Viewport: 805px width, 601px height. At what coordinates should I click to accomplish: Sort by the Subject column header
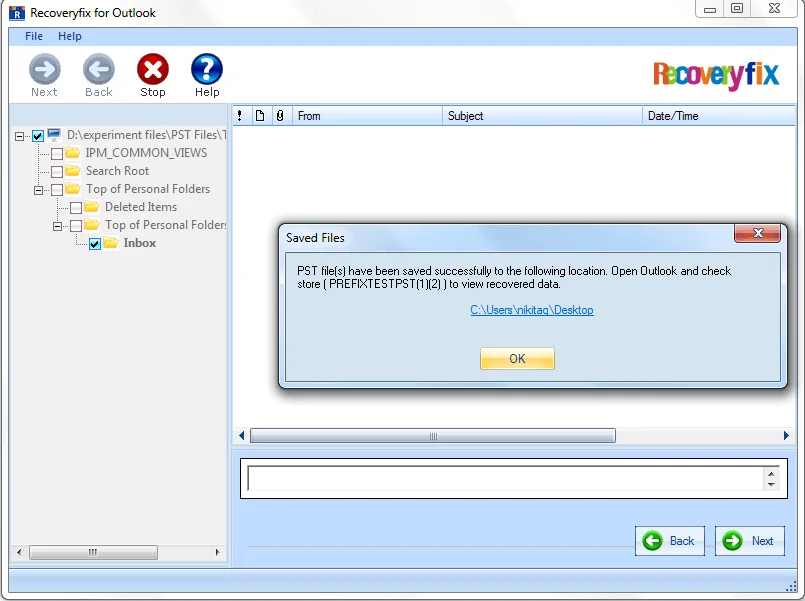542,115
